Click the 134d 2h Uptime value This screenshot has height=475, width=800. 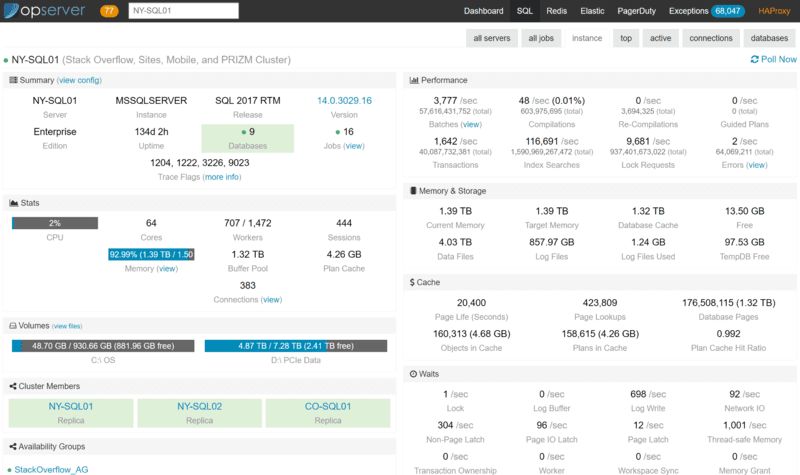[151, 132]
